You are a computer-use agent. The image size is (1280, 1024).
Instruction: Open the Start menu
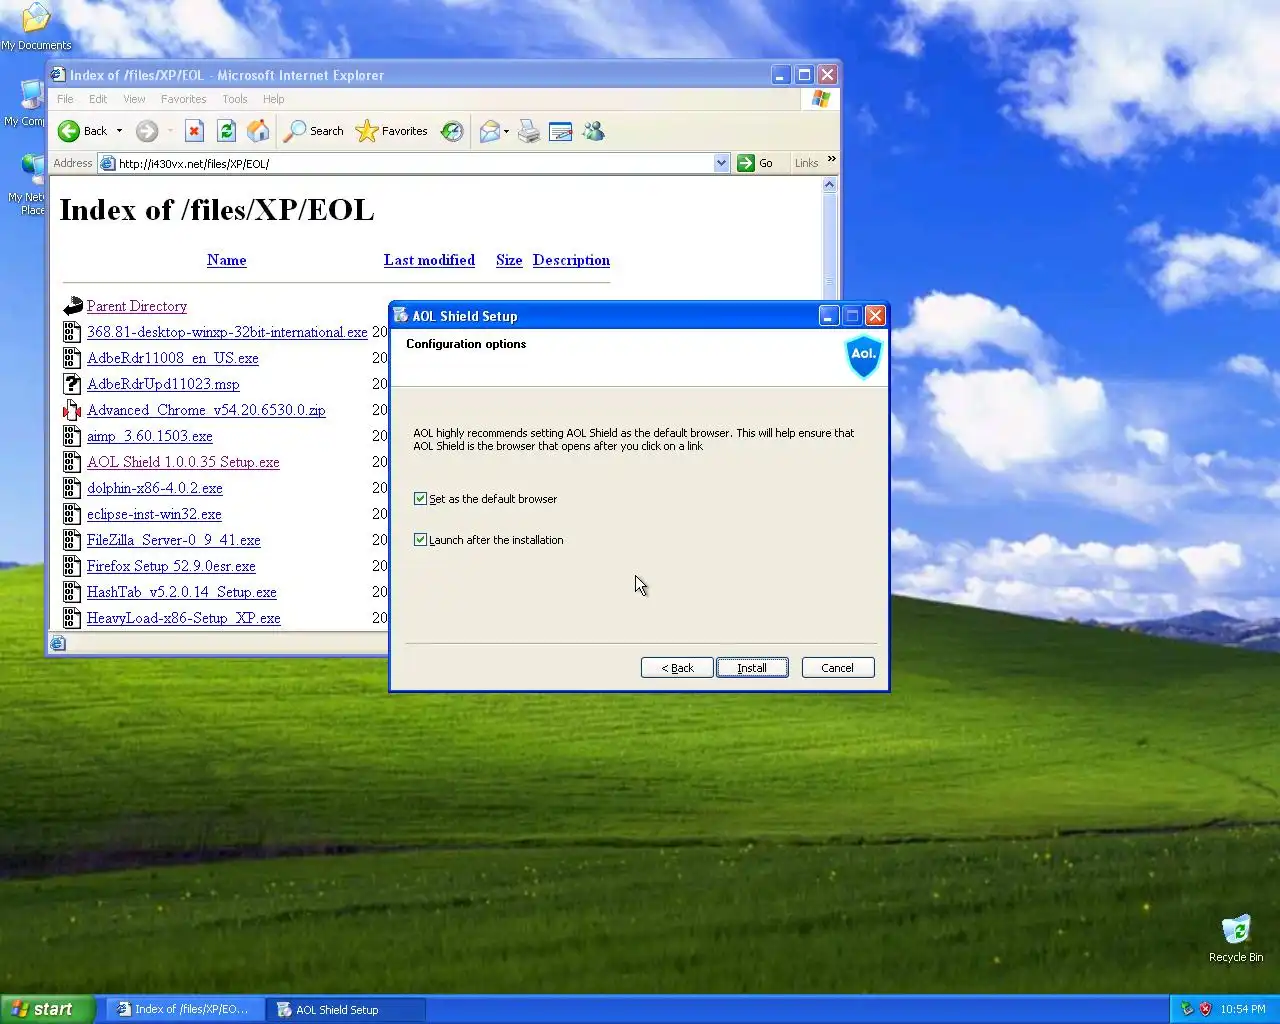(x=47, y=1009)
